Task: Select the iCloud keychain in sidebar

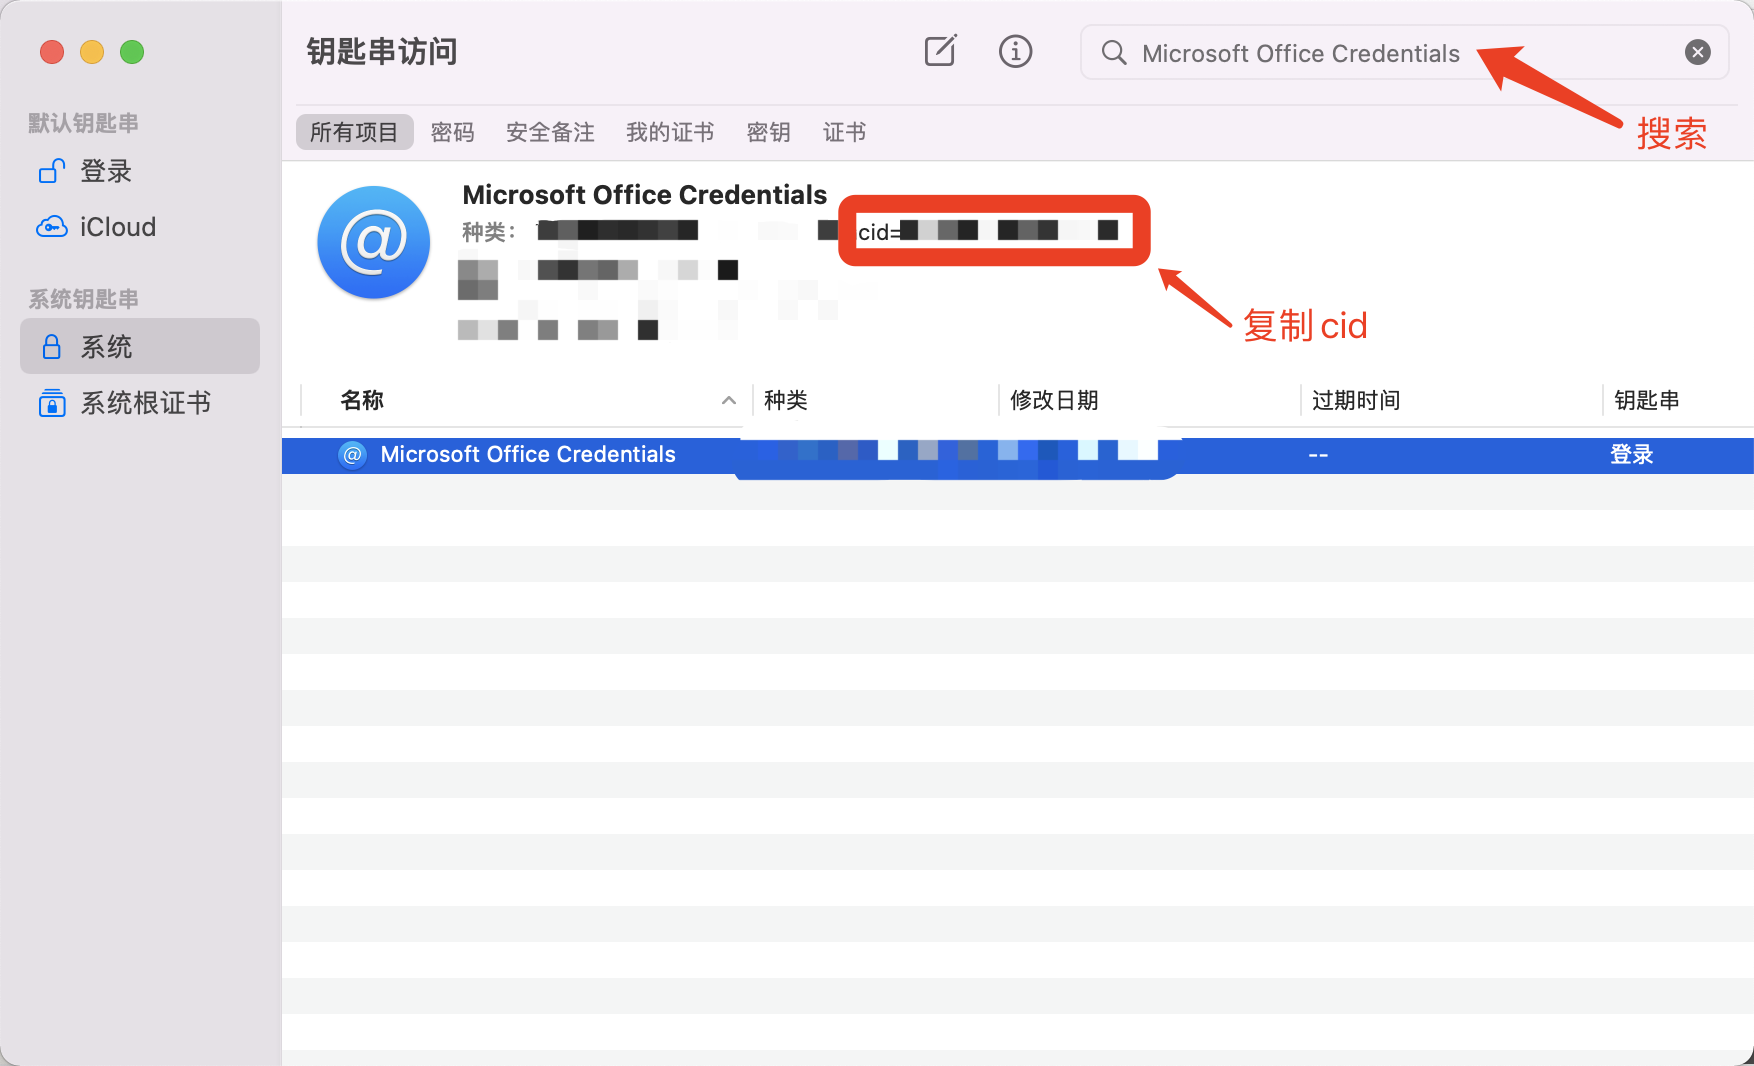Action: [140, 227]
